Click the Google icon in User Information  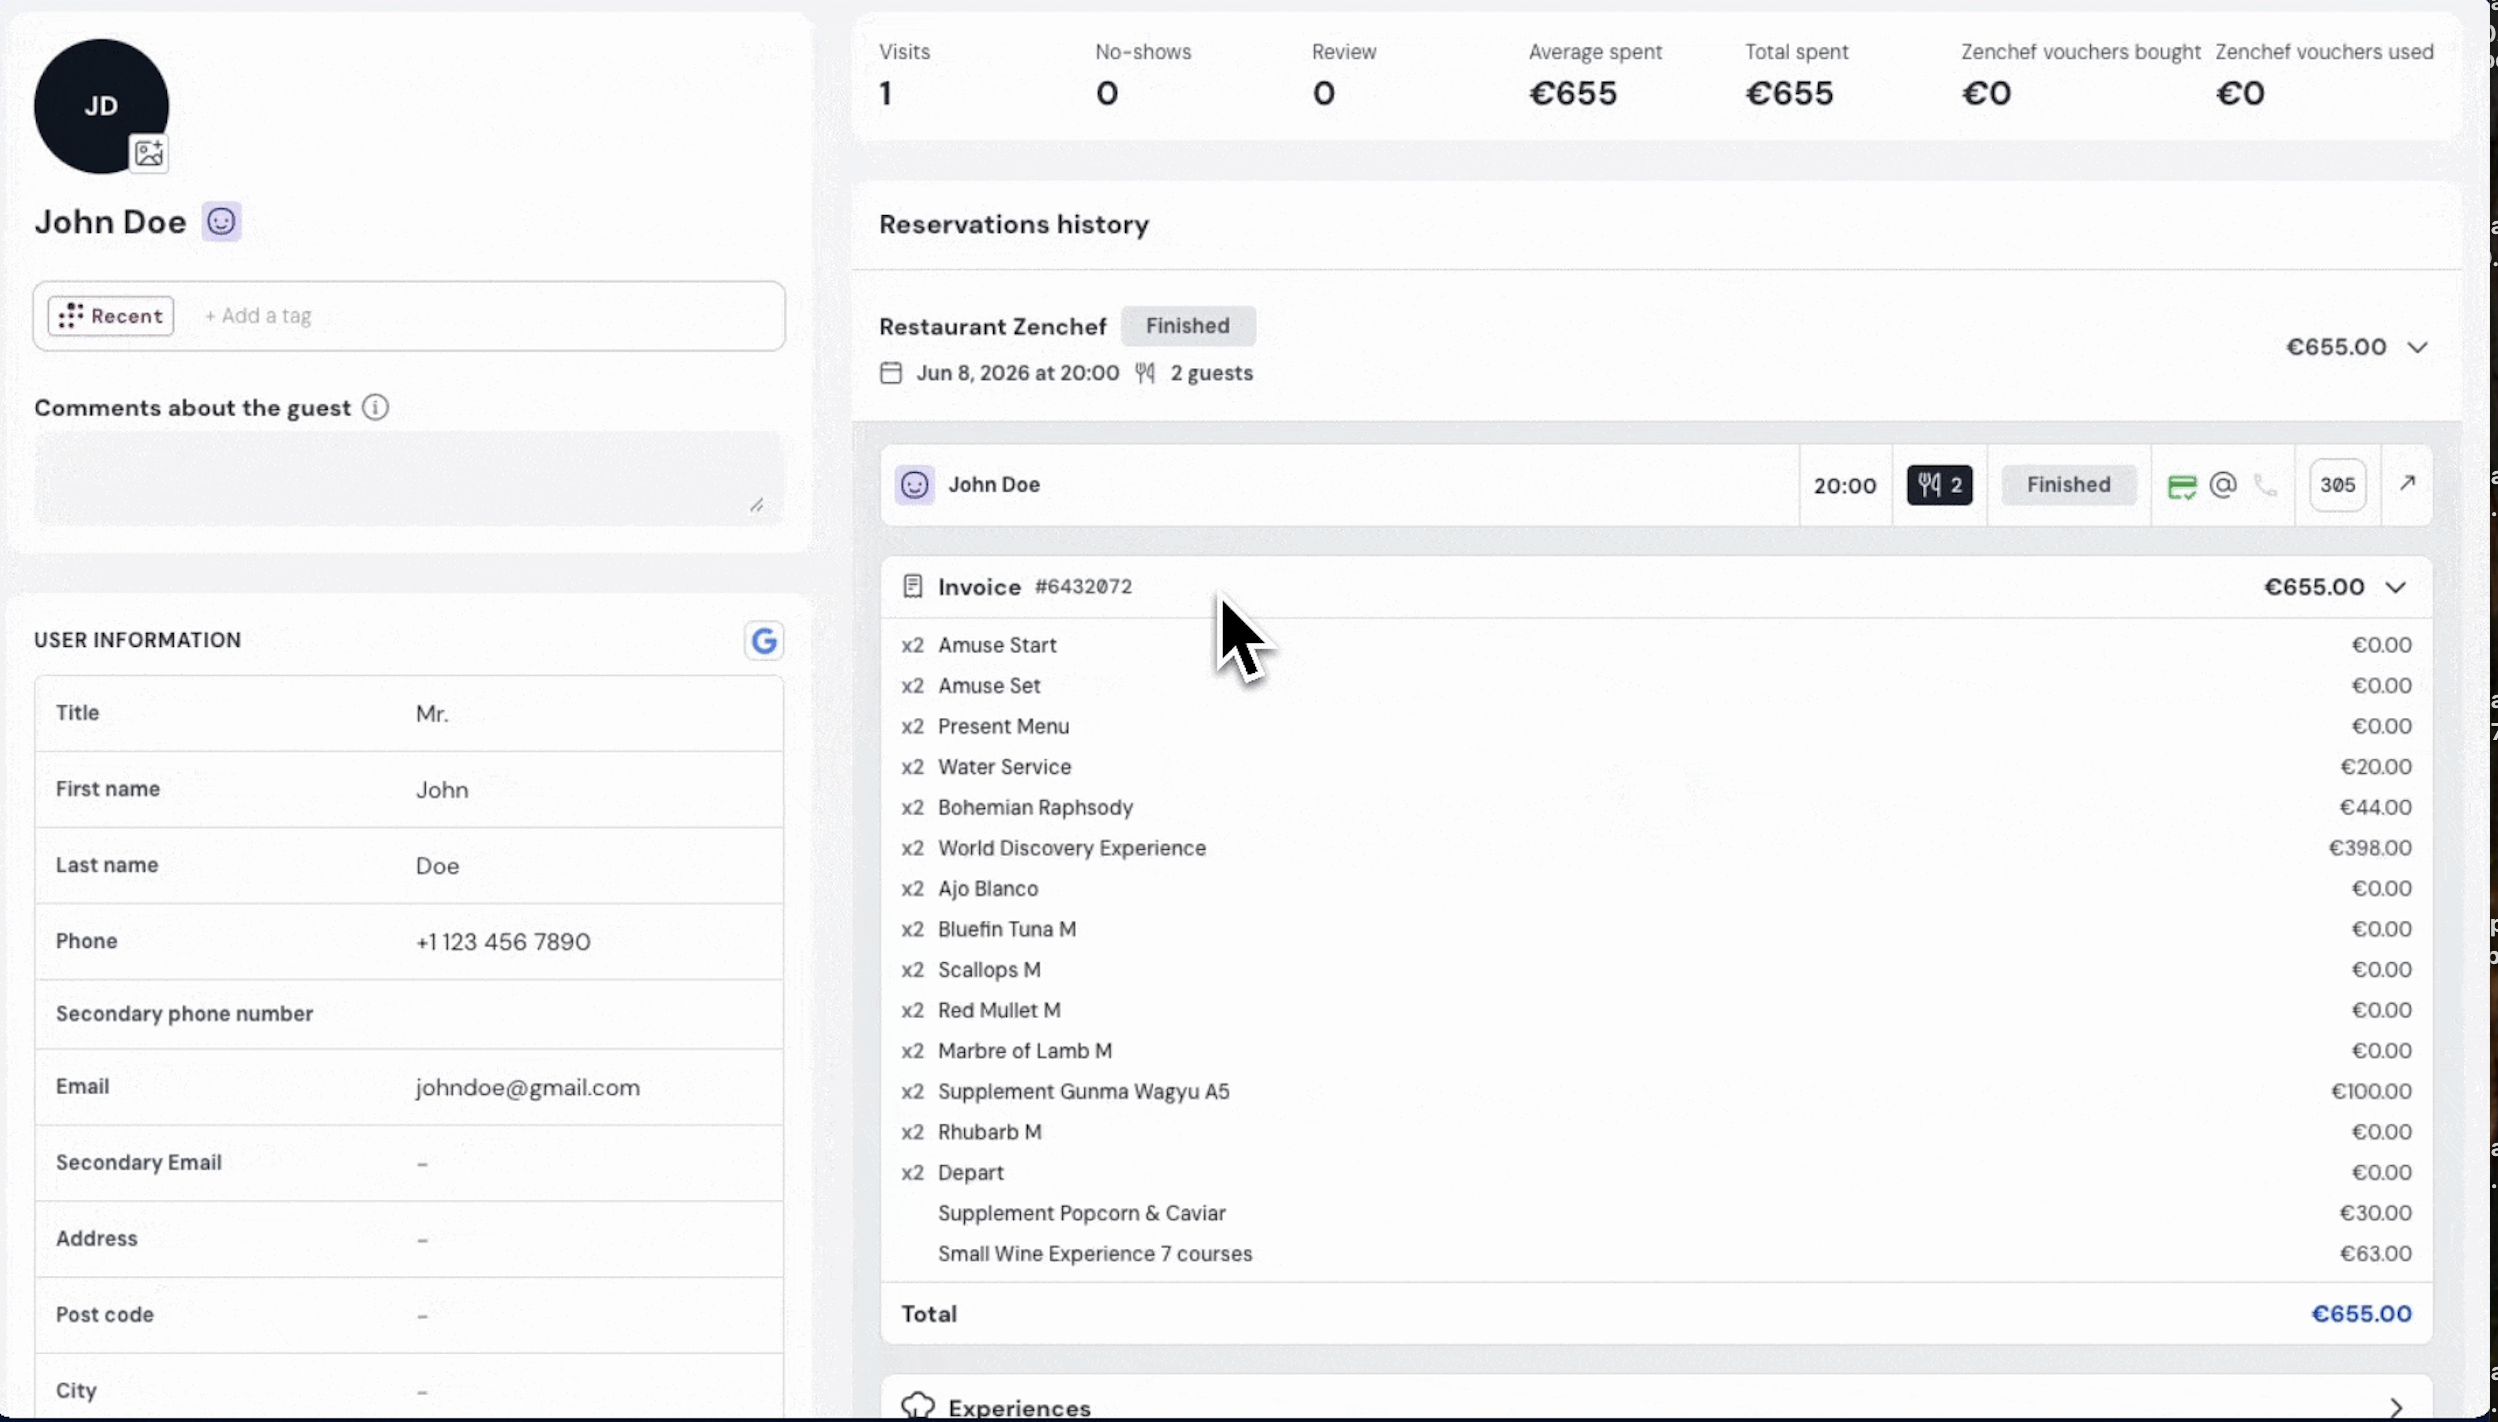(764, 641)
